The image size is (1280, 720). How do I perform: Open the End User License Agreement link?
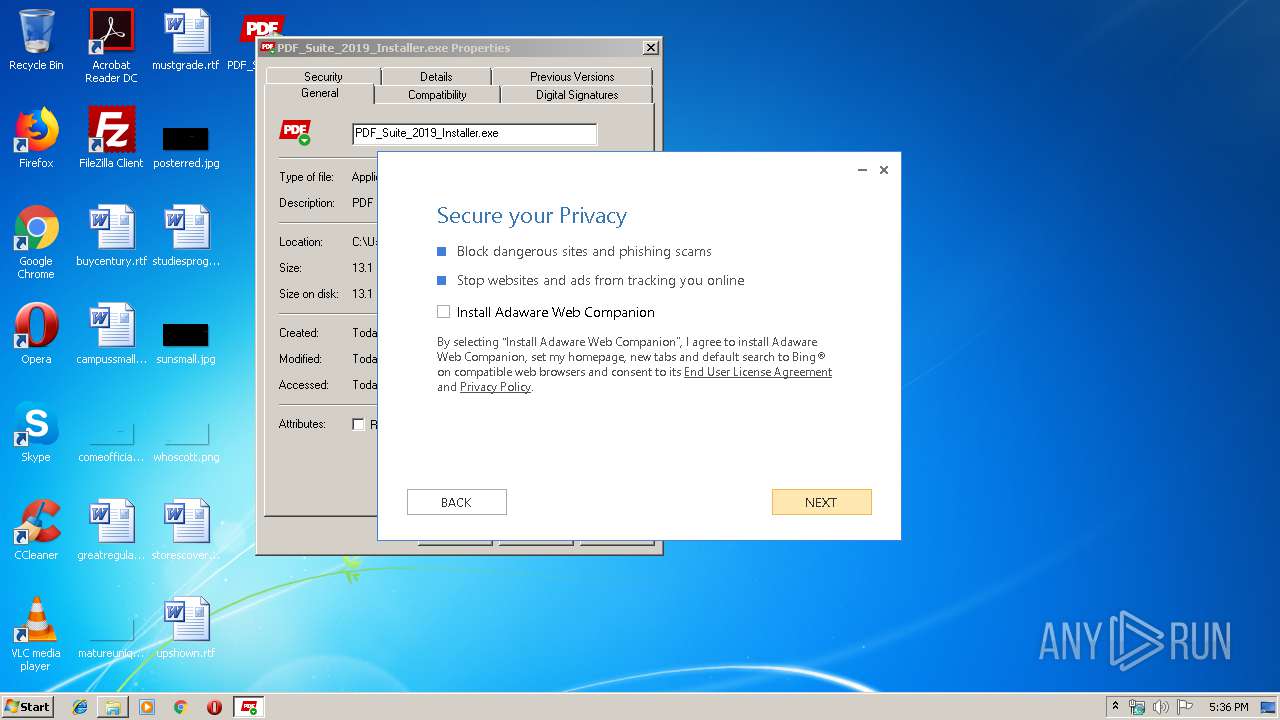[758, 372]
